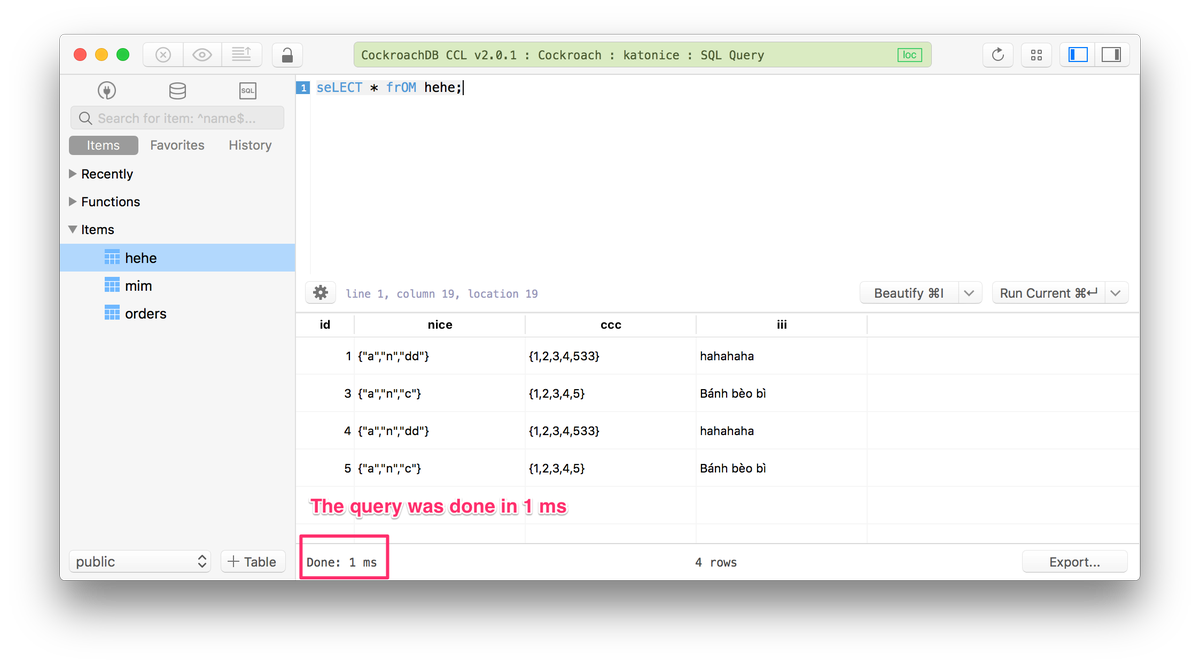Click the Beautify button
Viewport: 1200px width, 666px height.
pos(909,293)
